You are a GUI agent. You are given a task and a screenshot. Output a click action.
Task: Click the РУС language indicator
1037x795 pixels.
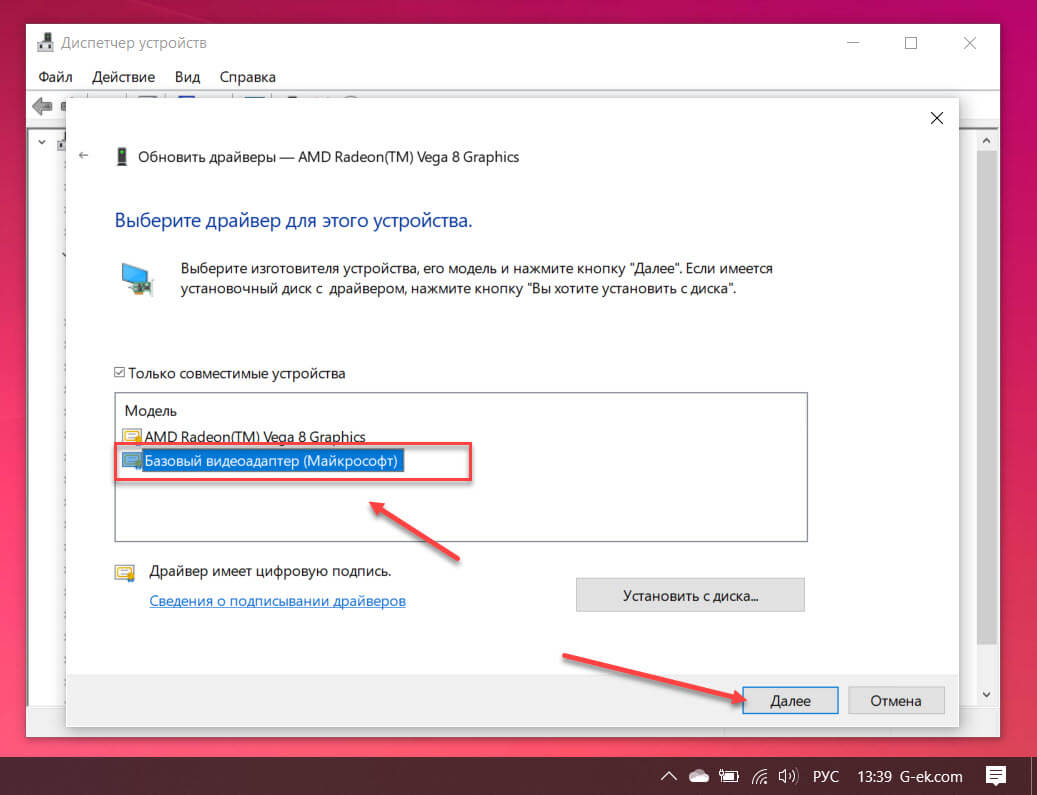(x=825, y=776)
